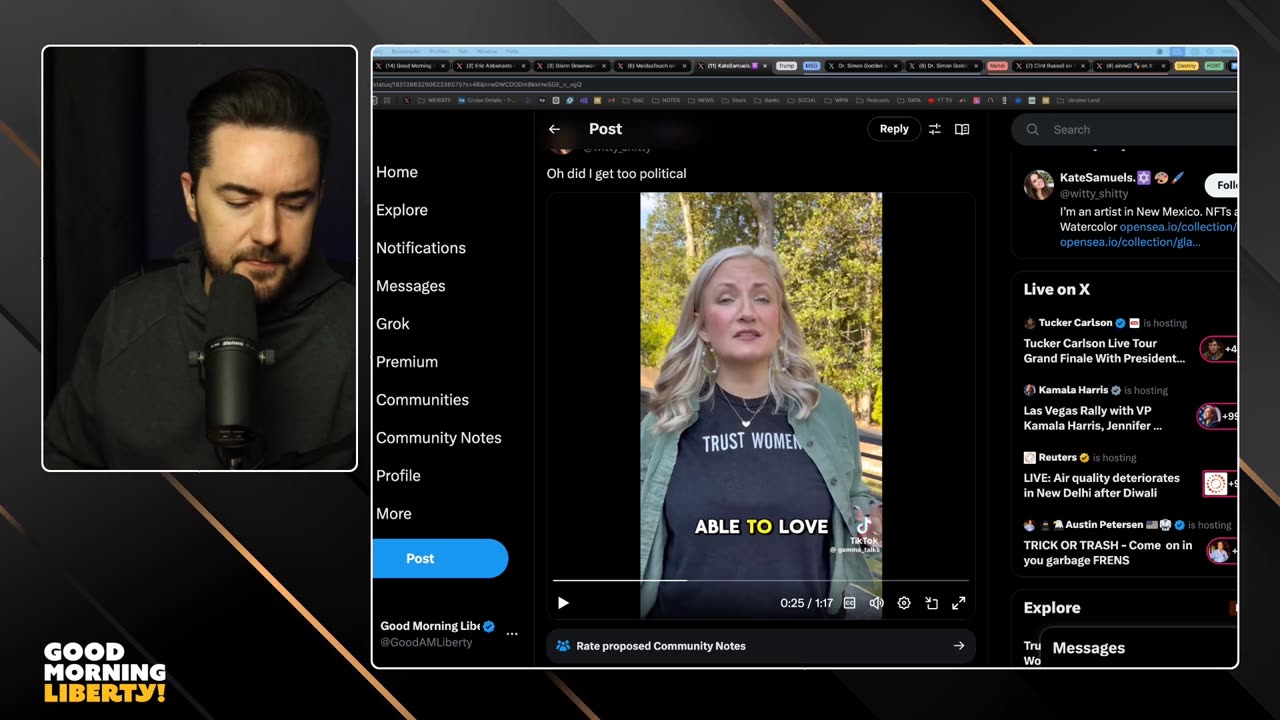Open Kamala Harris host avatar
This screenshot has height=720, width=1280.
(x=1030, y=390)
